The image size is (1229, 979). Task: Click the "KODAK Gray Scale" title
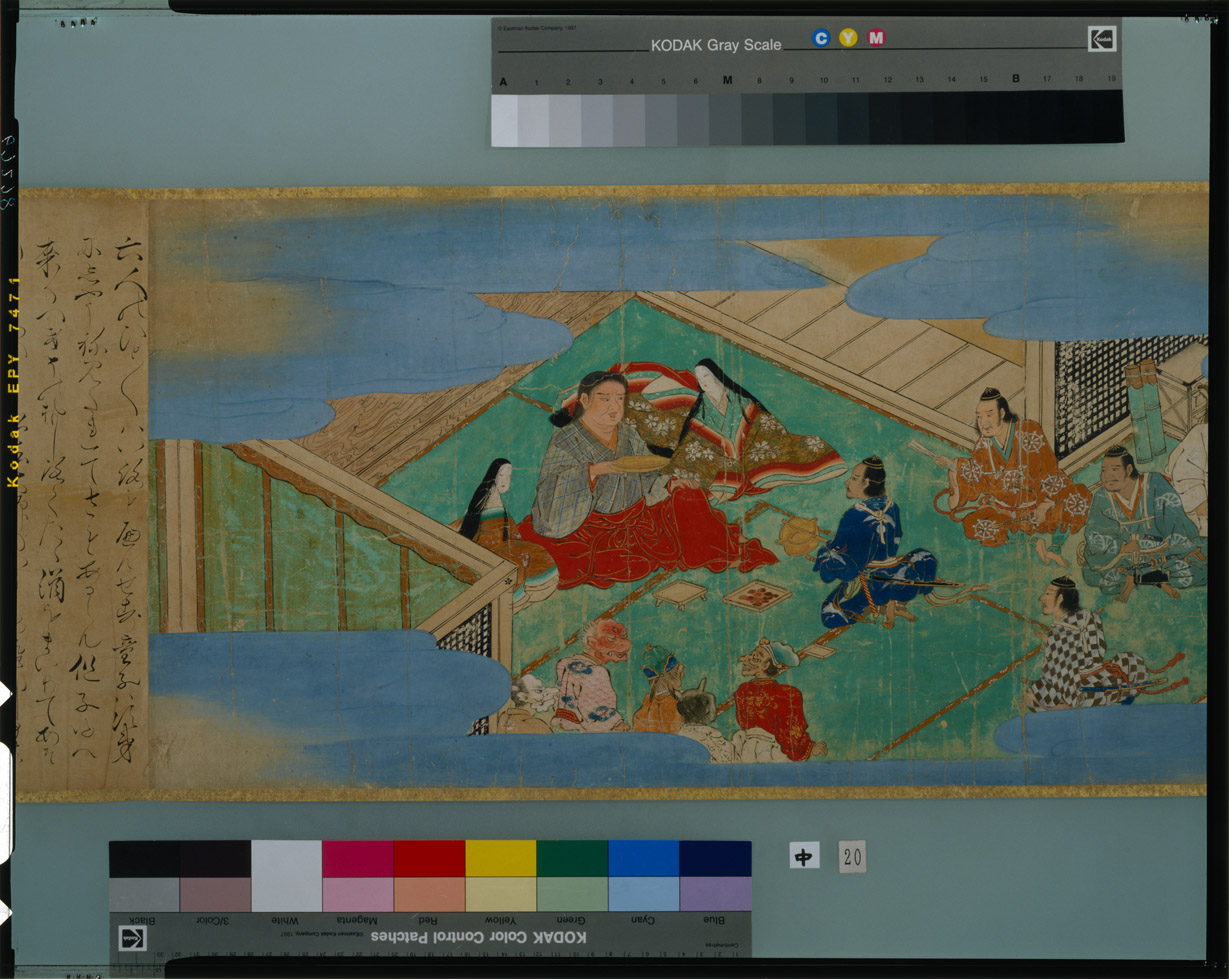[716, 45]
